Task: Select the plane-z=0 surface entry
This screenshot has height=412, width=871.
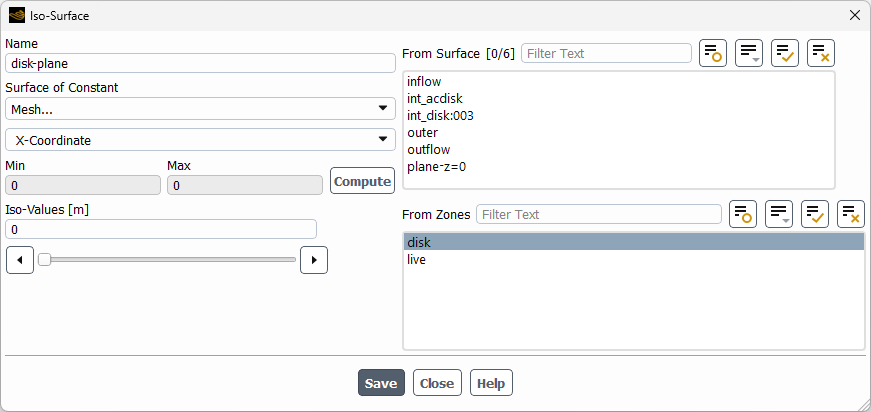Action: pos(437,166)
